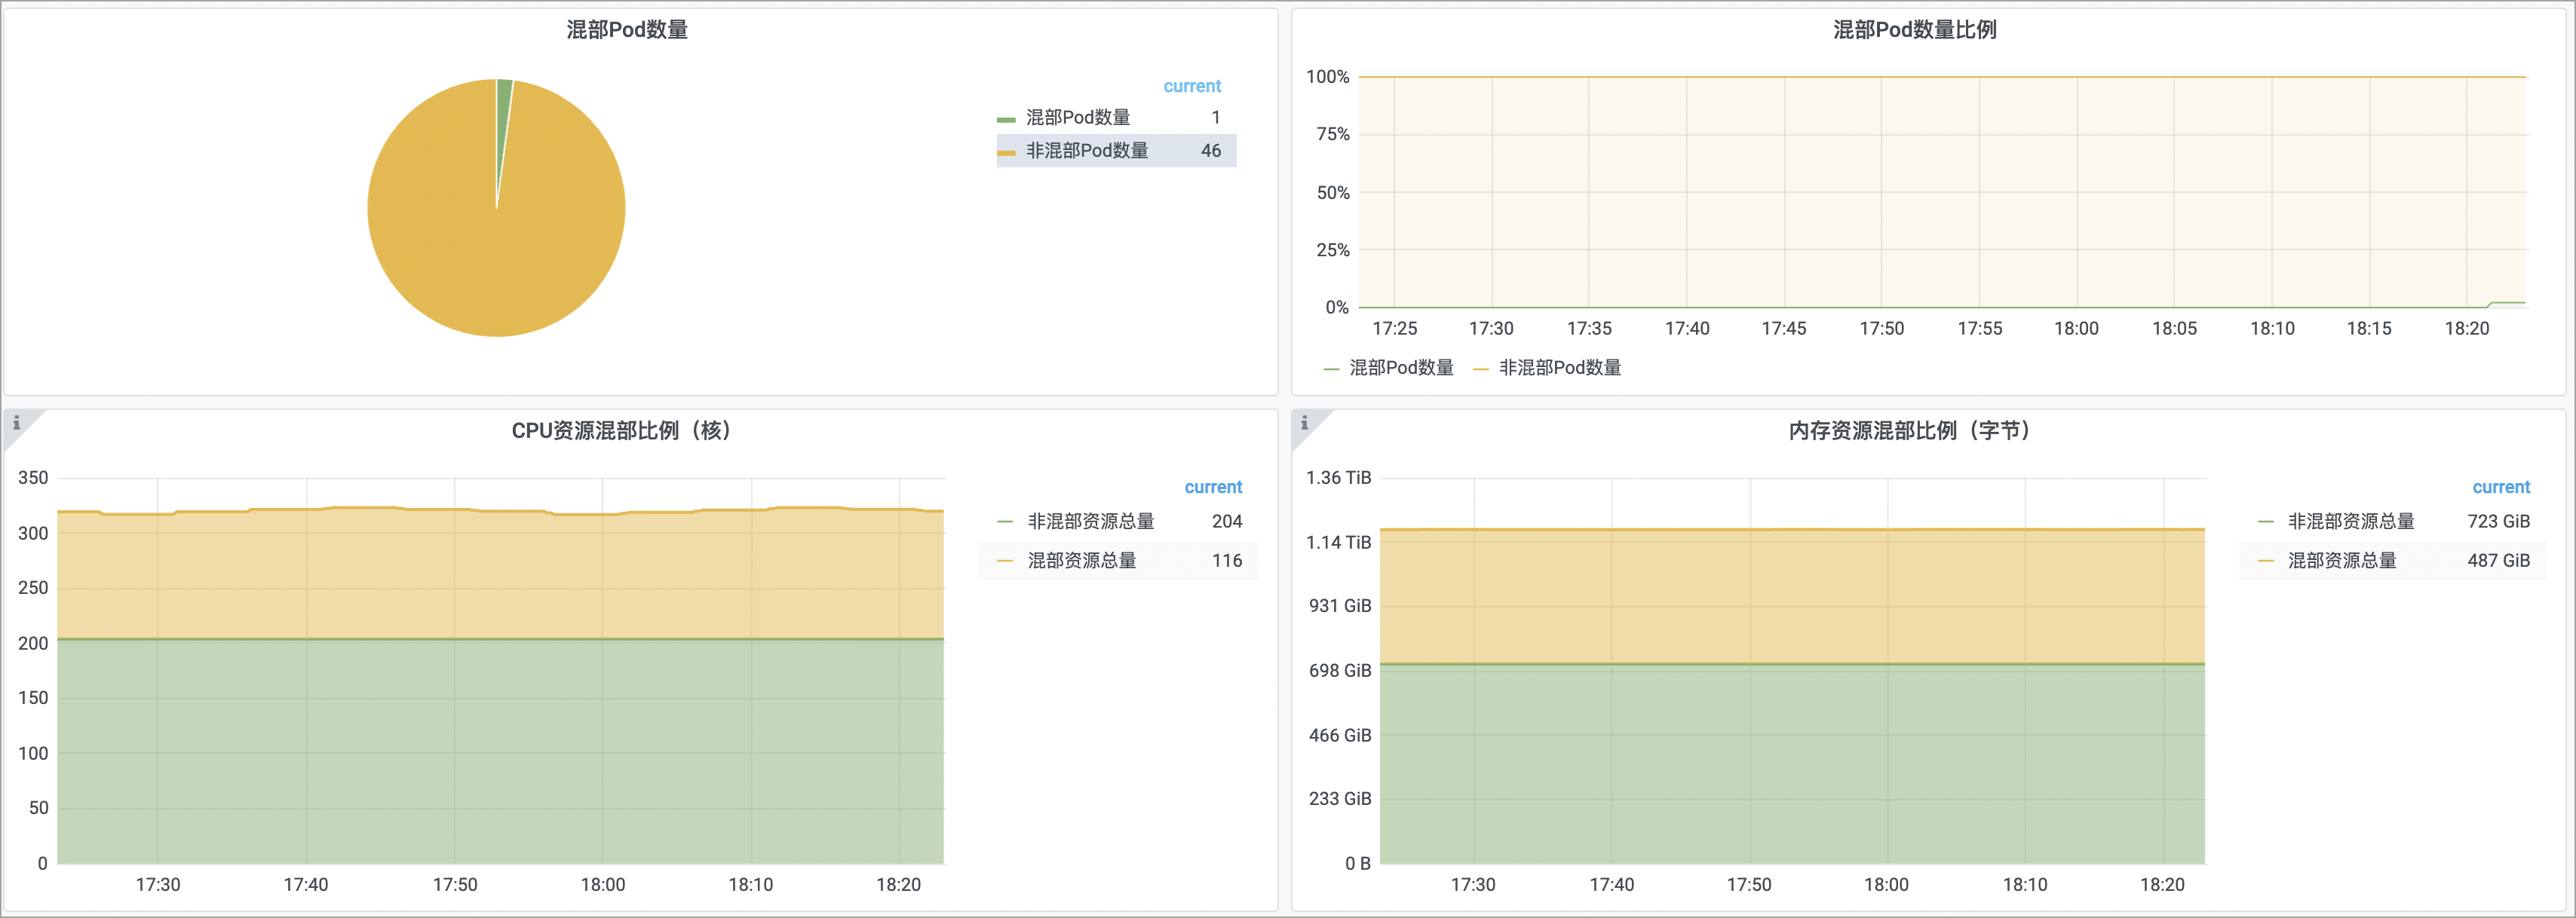Screen dimensions: 2576x918
Task: Click CPU legend value 116
Action: click(x=1227, y=561)
